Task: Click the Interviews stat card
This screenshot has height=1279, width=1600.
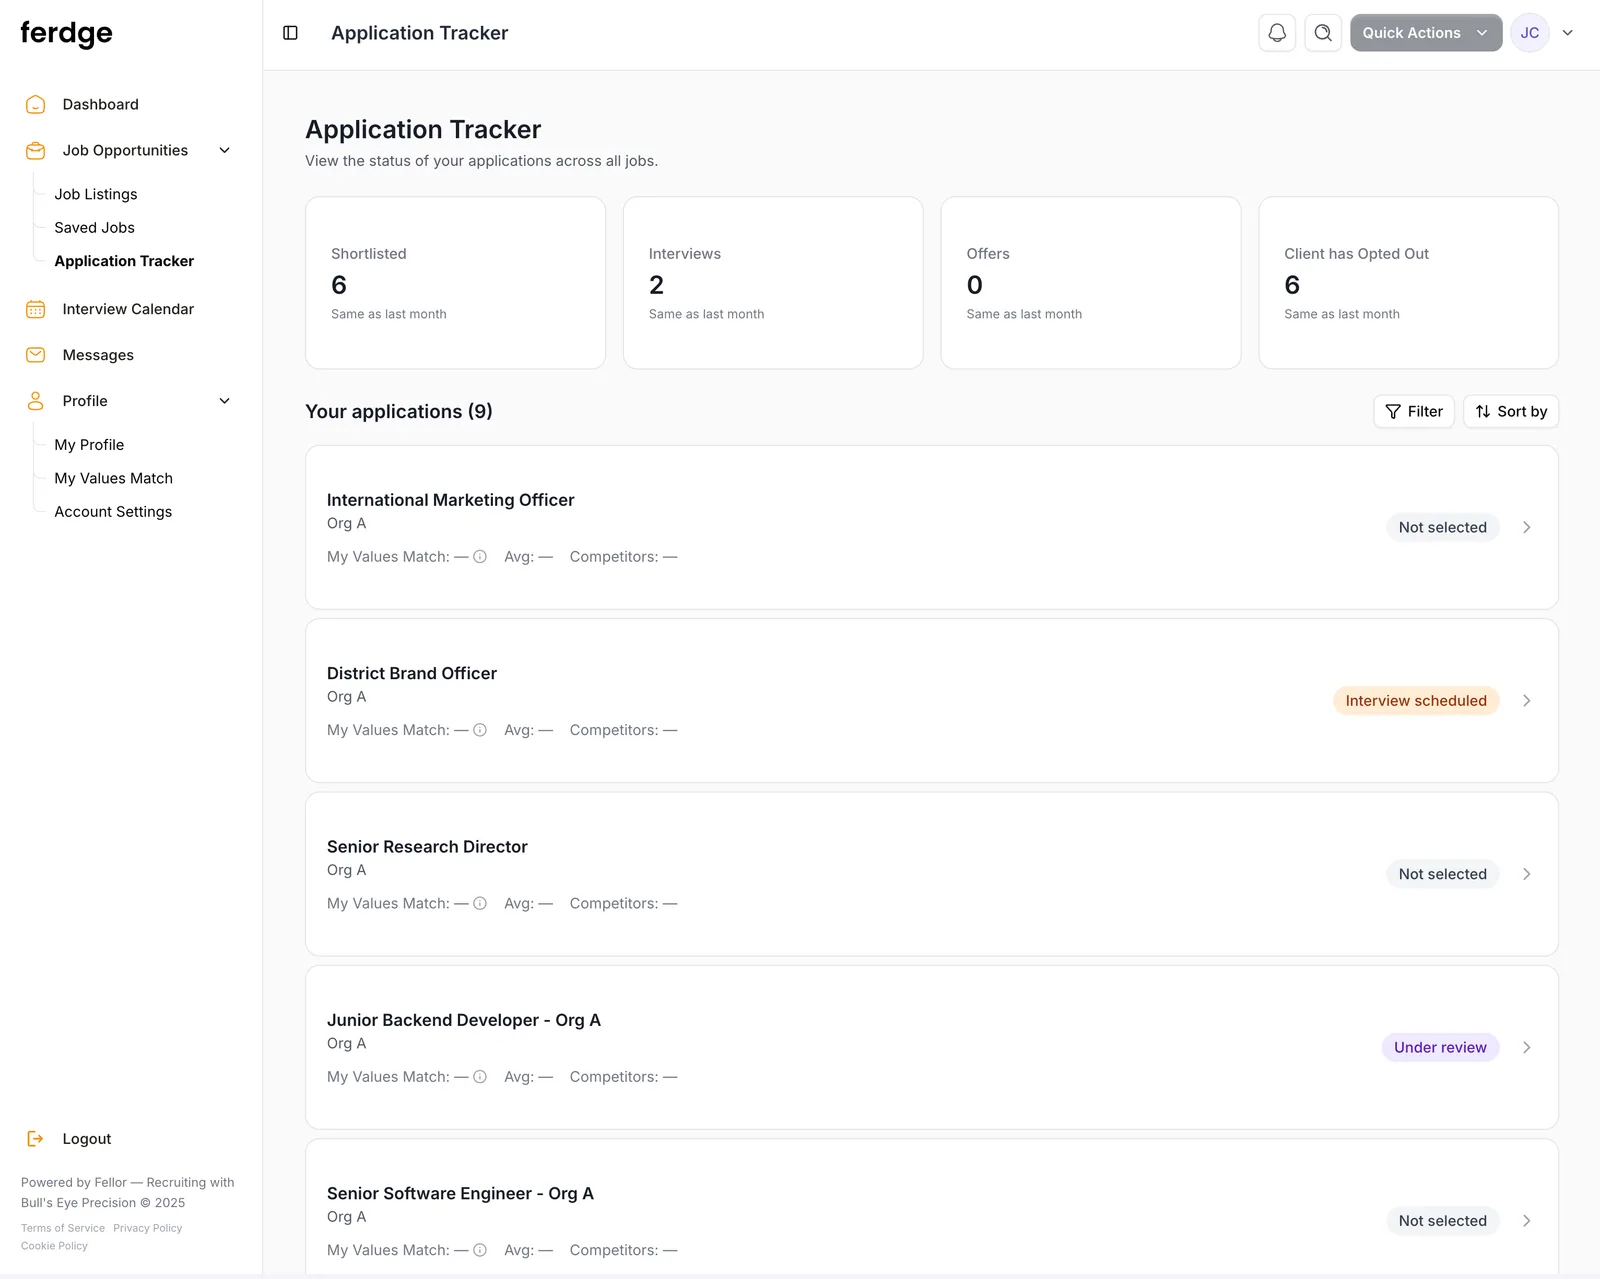Action: click(x=773, y=283)
